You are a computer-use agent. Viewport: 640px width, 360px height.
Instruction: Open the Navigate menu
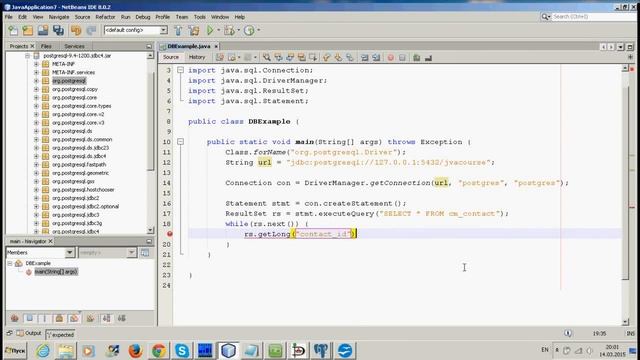coord(59,17)
